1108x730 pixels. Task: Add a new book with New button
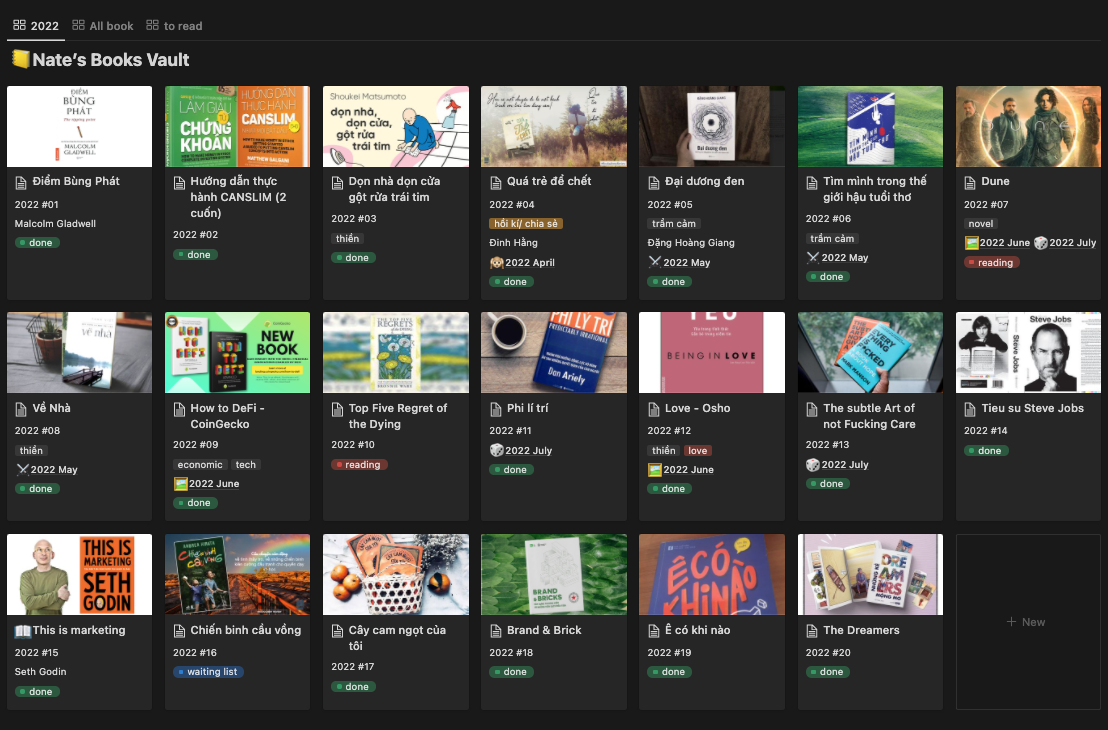[x=1027, y=622]
